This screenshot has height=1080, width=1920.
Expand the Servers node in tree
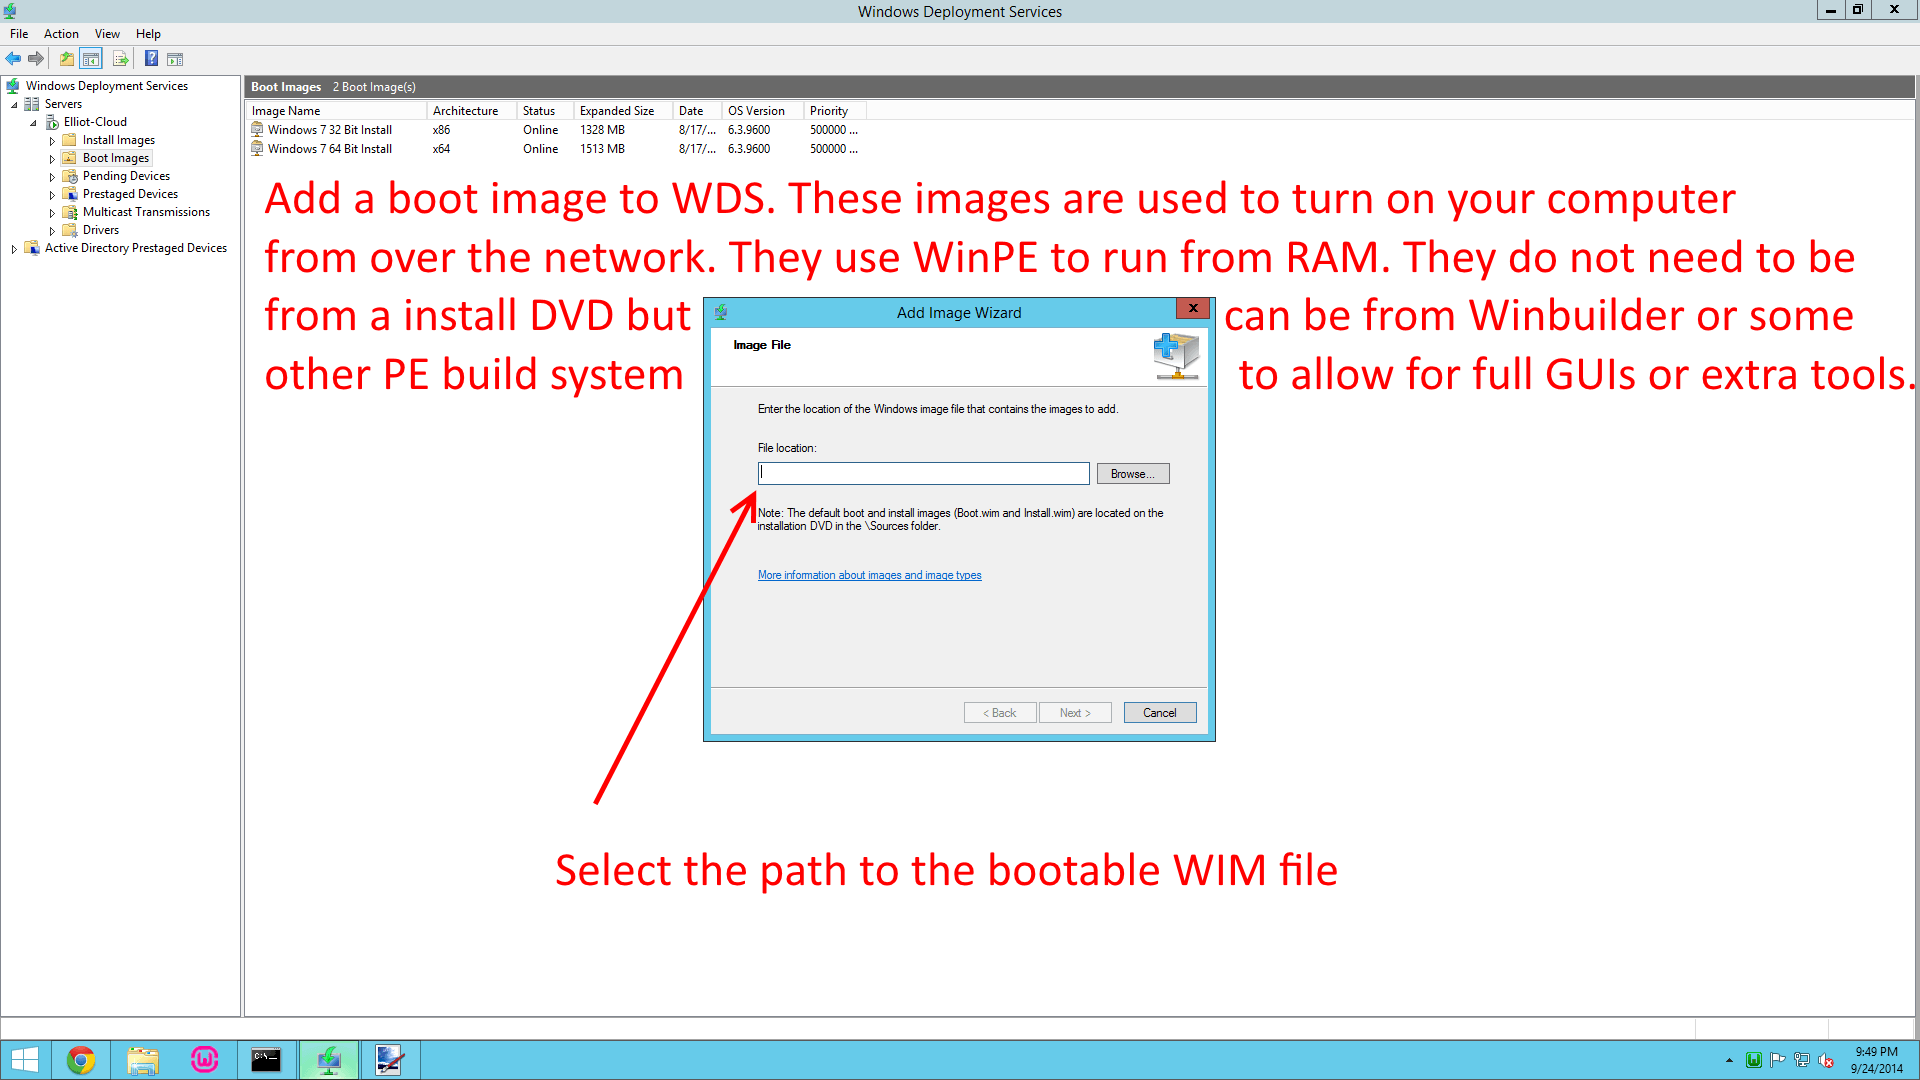coord(11,103)
